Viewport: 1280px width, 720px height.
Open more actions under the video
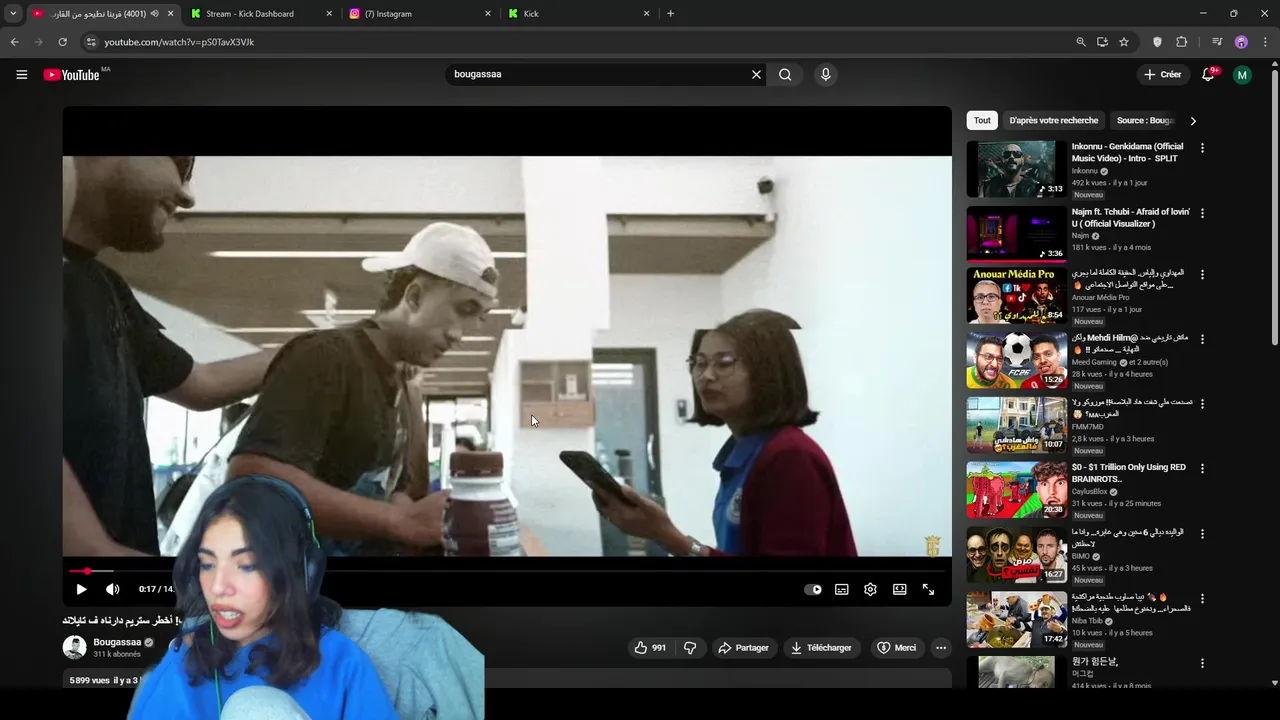(x=940, y=648)
